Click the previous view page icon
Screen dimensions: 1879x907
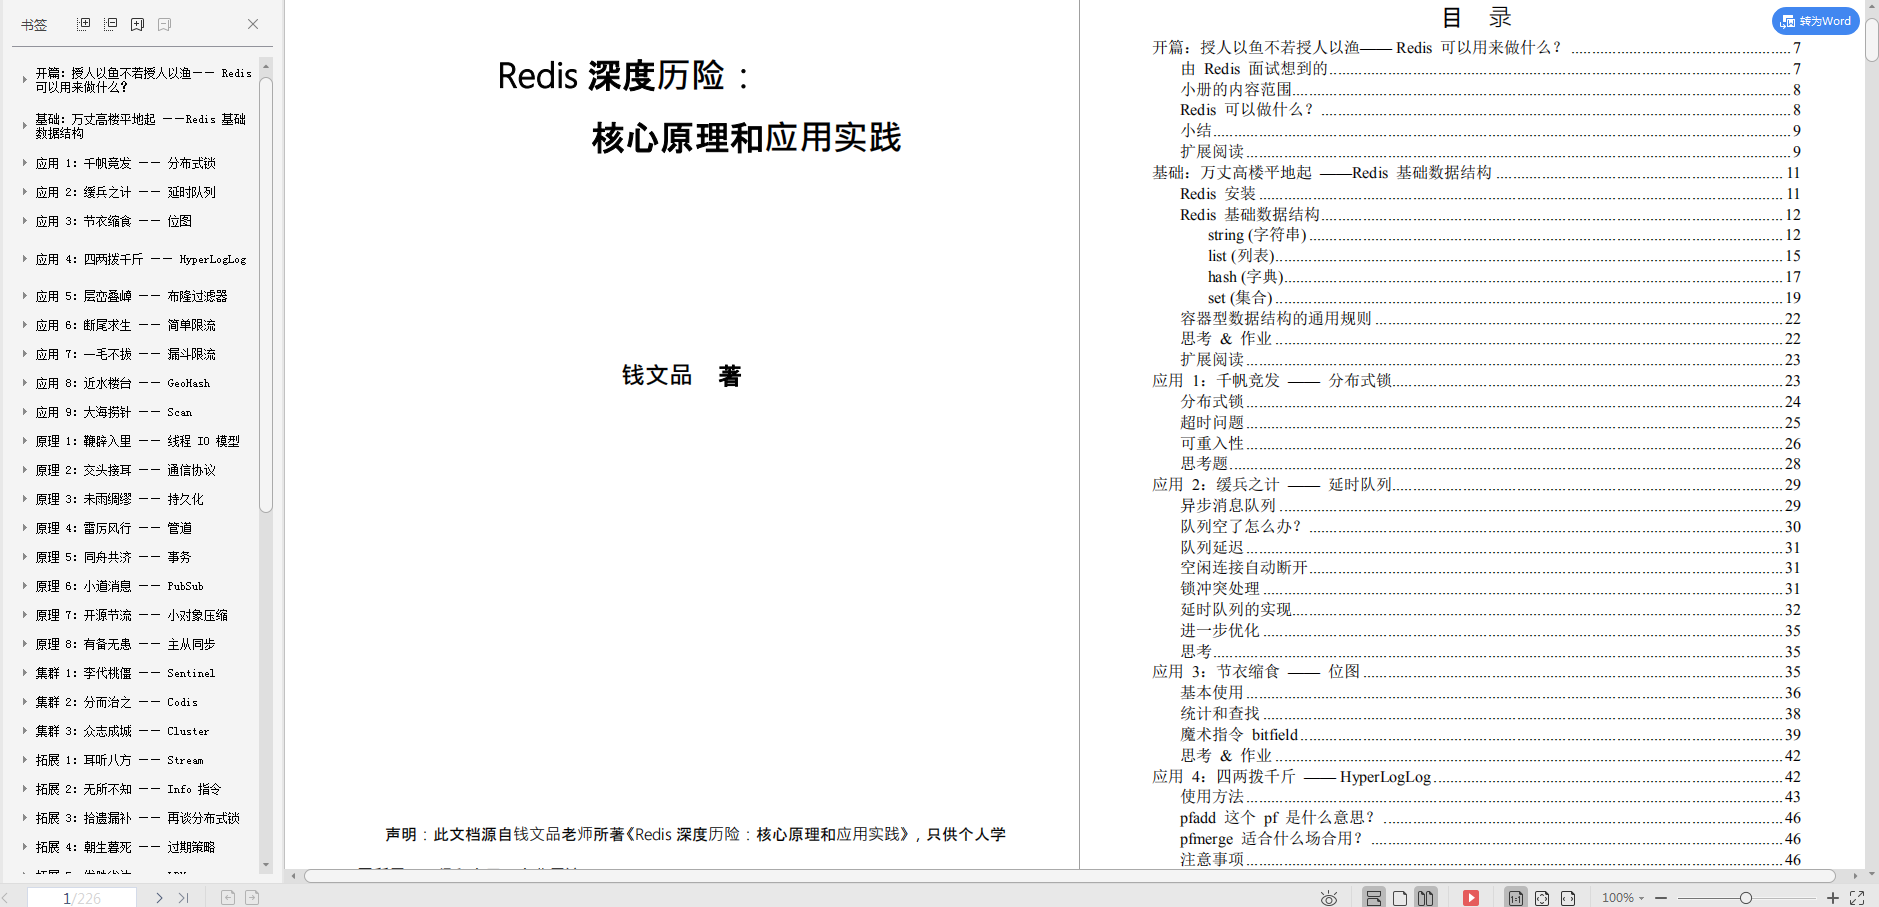point(228,898)
